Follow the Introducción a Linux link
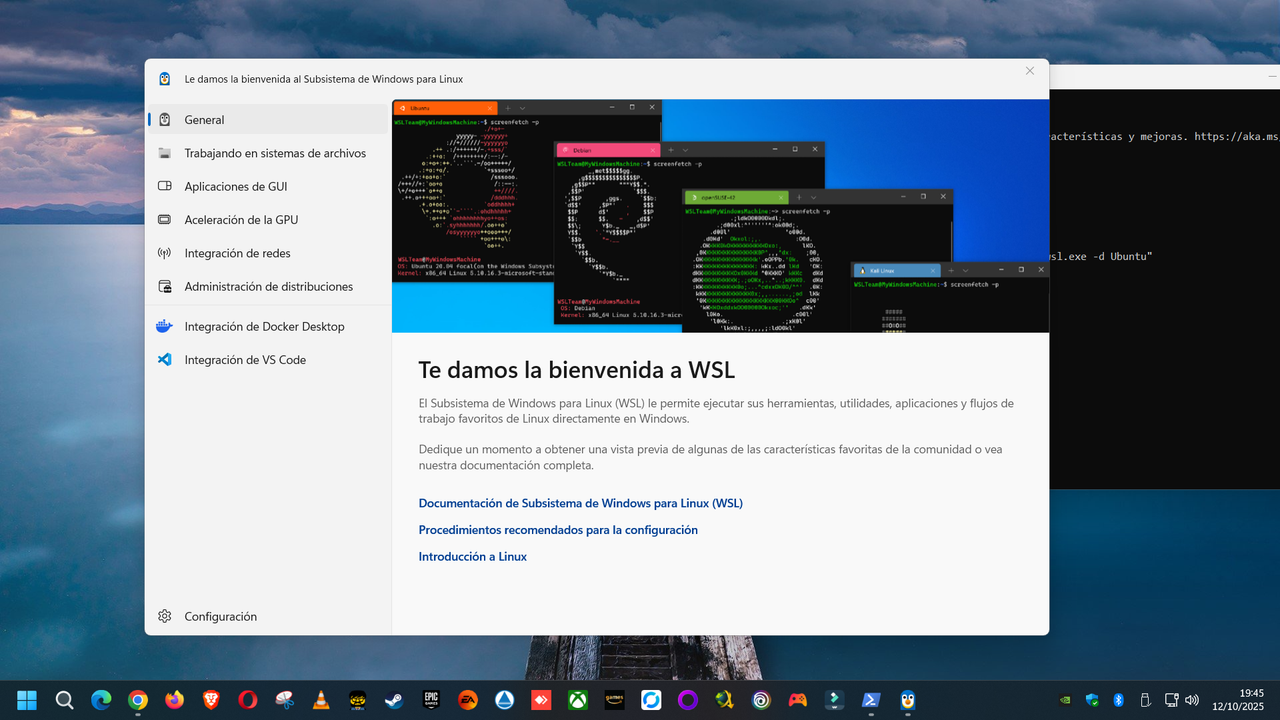The width and height of the screenshot is (1280, 720). (472, 556)
